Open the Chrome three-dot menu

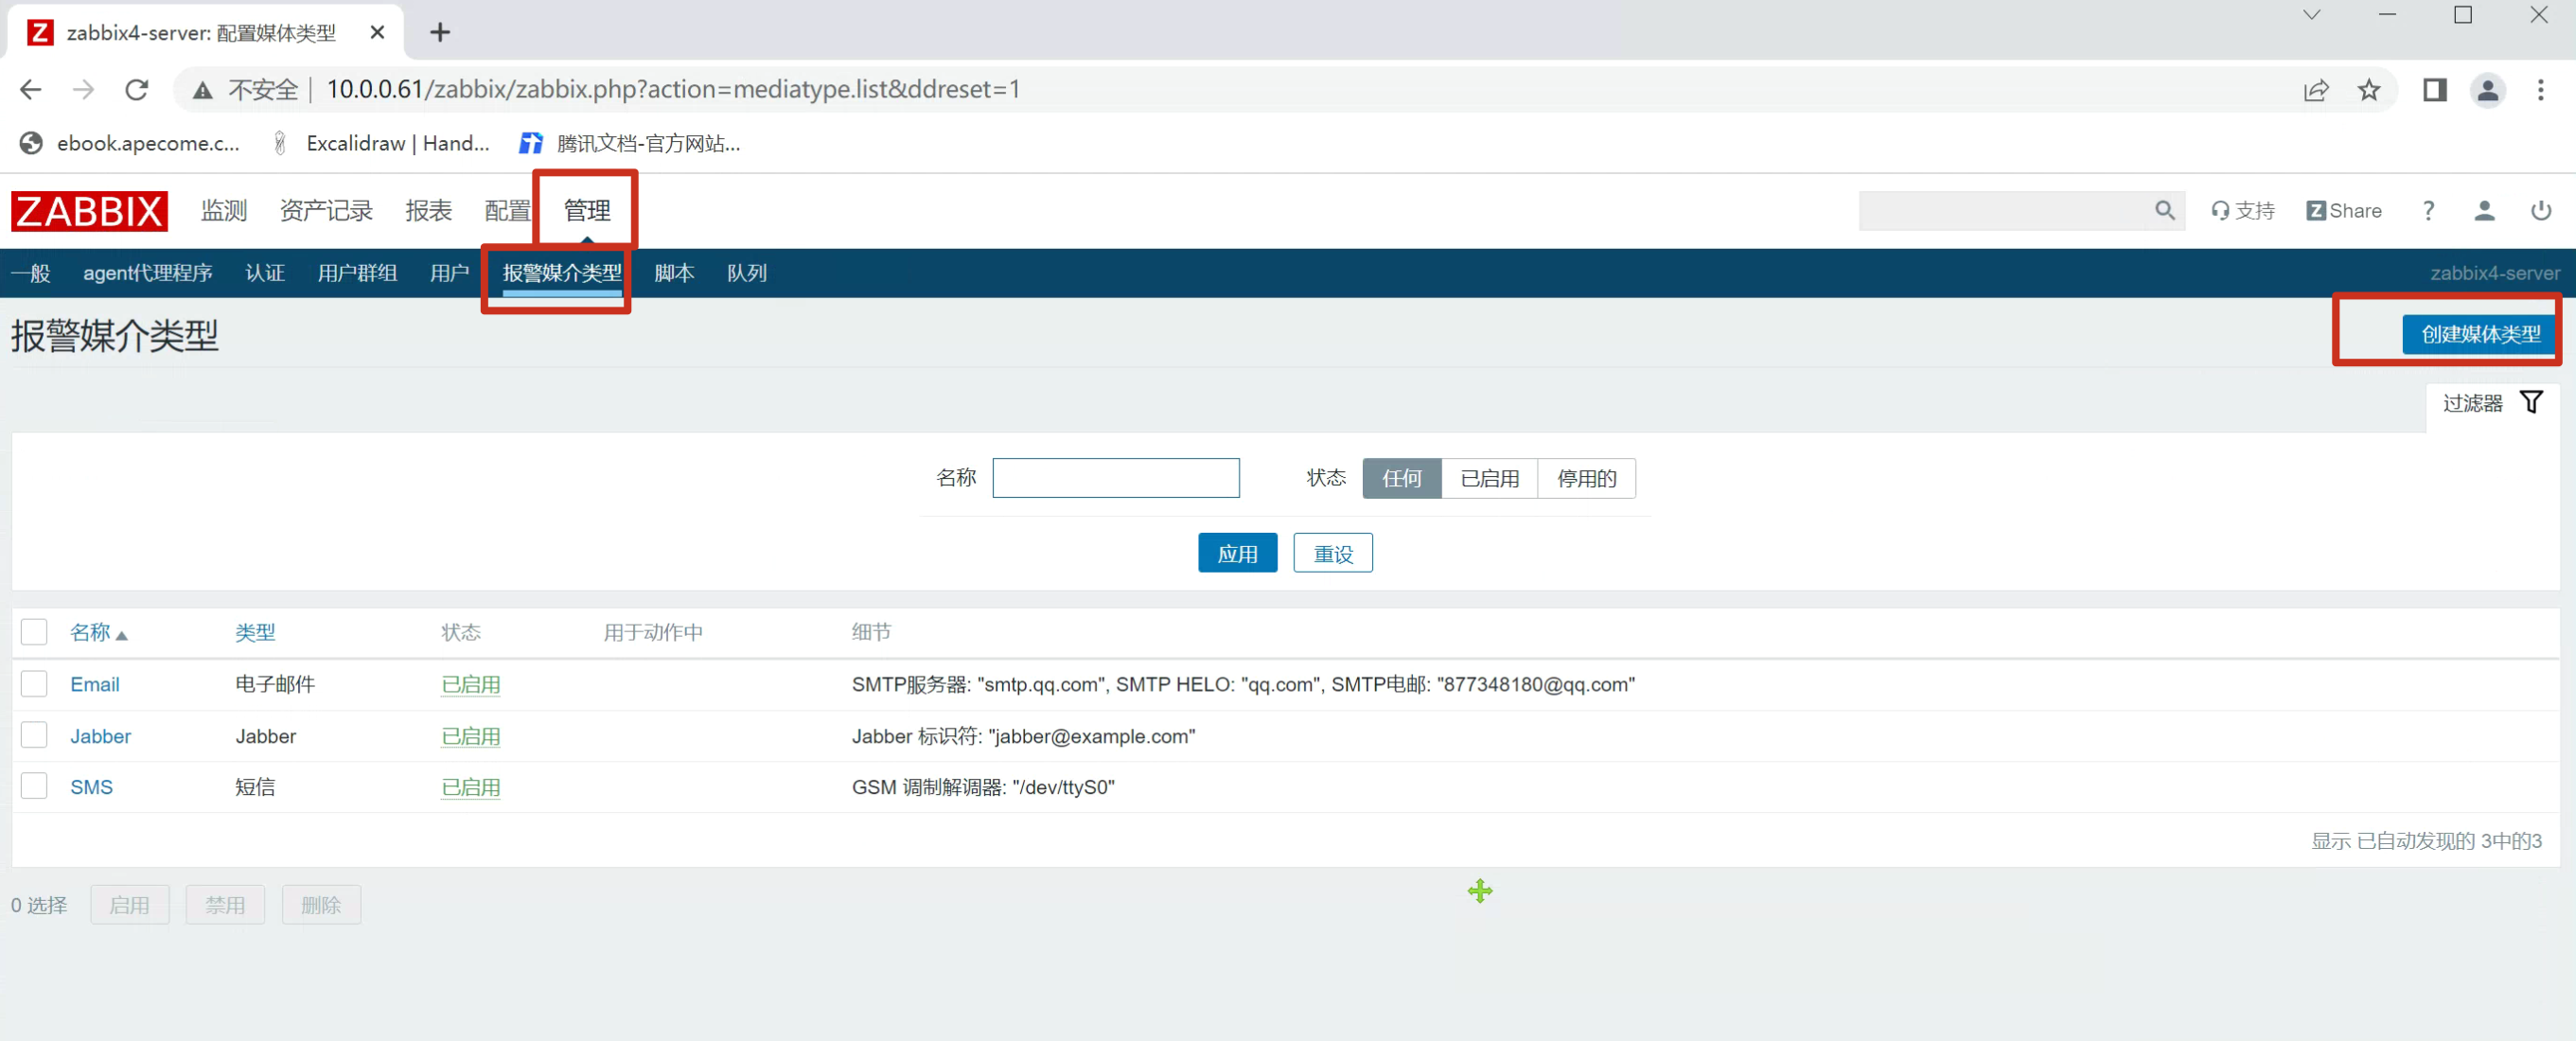click(x=2540, y=90)
